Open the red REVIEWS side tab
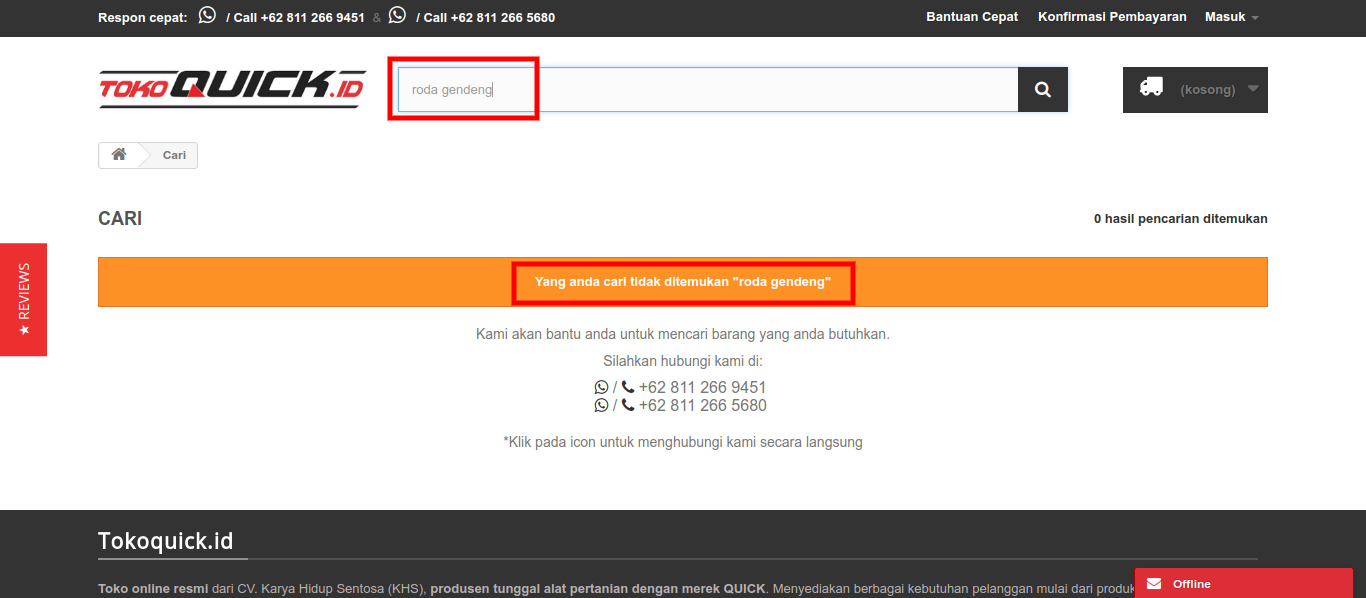1366x598 pixels. point(23,299)
